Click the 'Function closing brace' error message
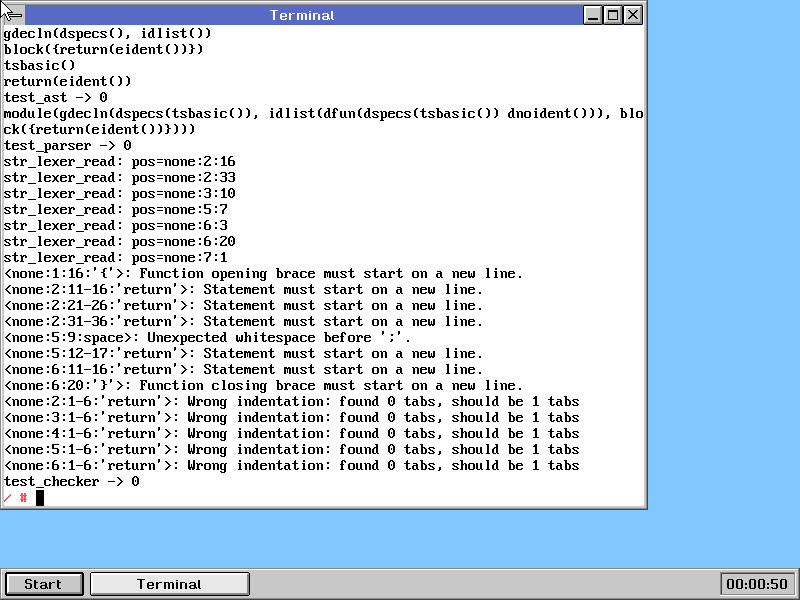Screen dimensions: 800x600 pyautogui.click(x=263, y=385)
